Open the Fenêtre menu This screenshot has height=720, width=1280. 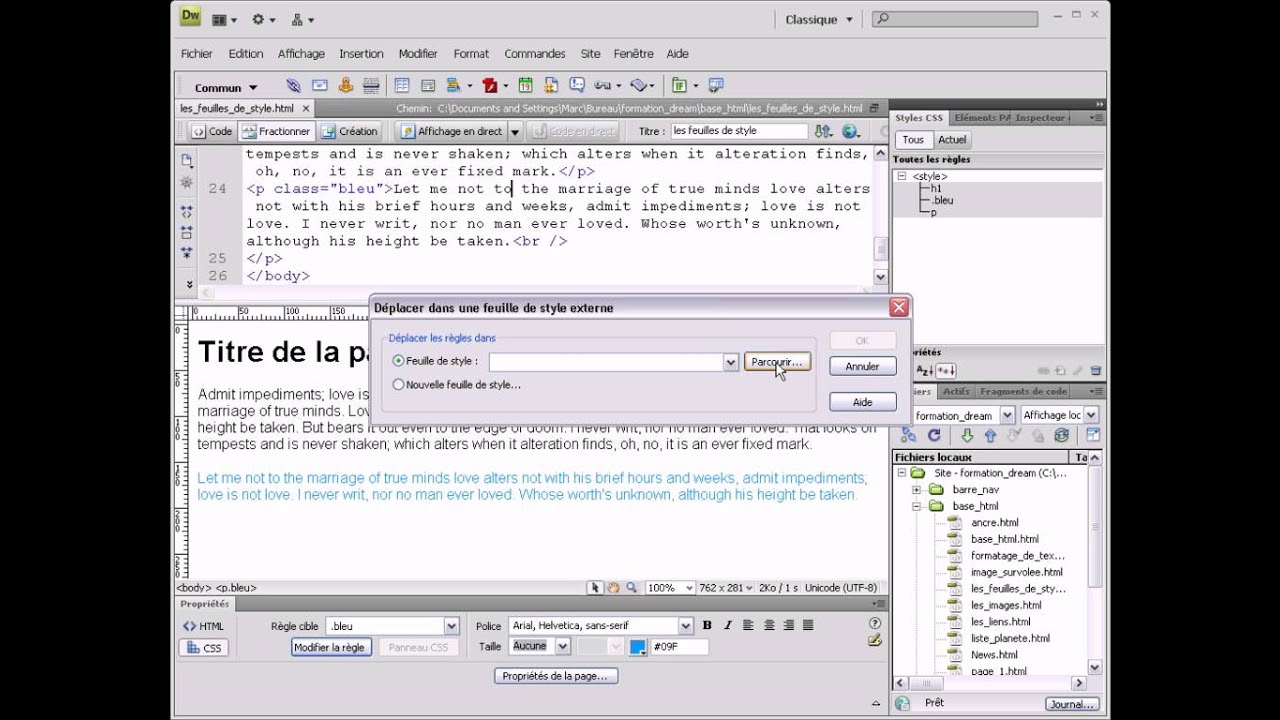(633, 54)
